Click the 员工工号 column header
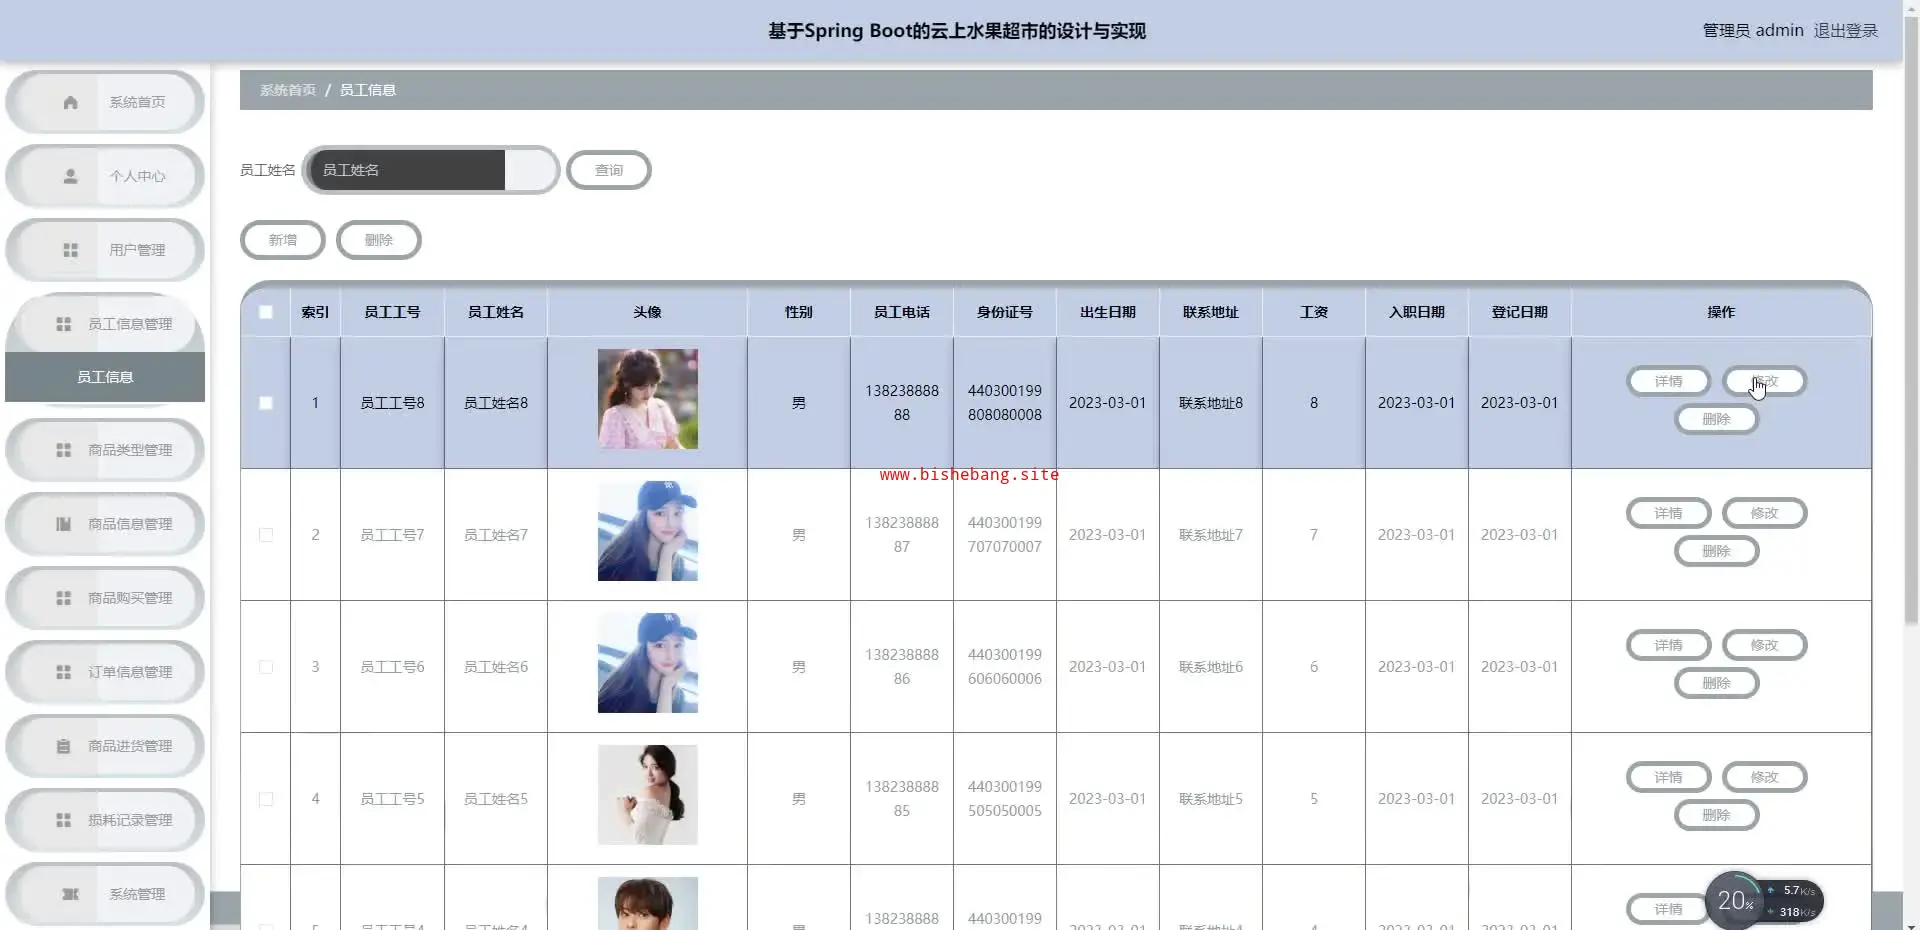 click(392, 312)
